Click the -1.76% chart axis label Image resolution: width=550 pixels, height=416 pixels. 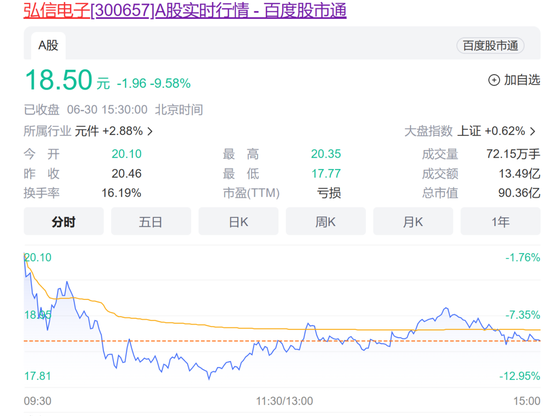[523, 257]
